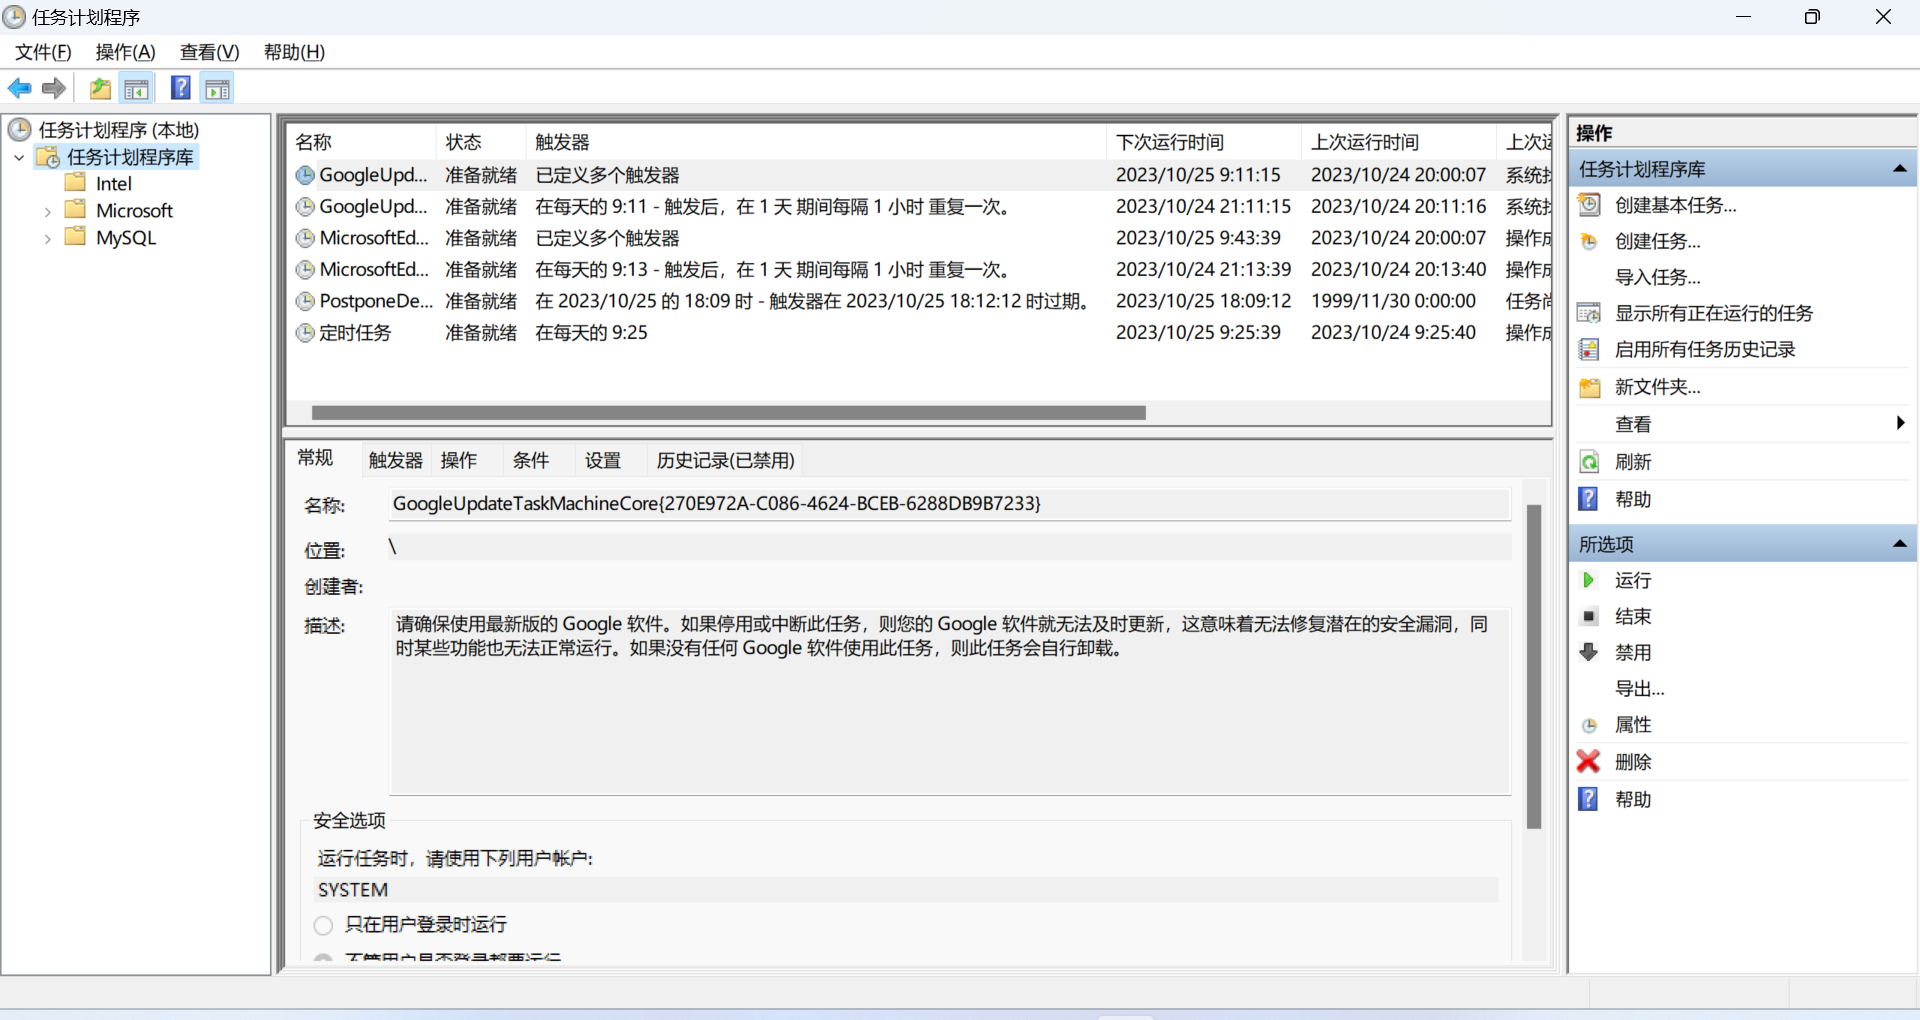Click the 创建任务 icon in Actions pane
Screen dimensions: 1920x1020
coord(1589,241)
